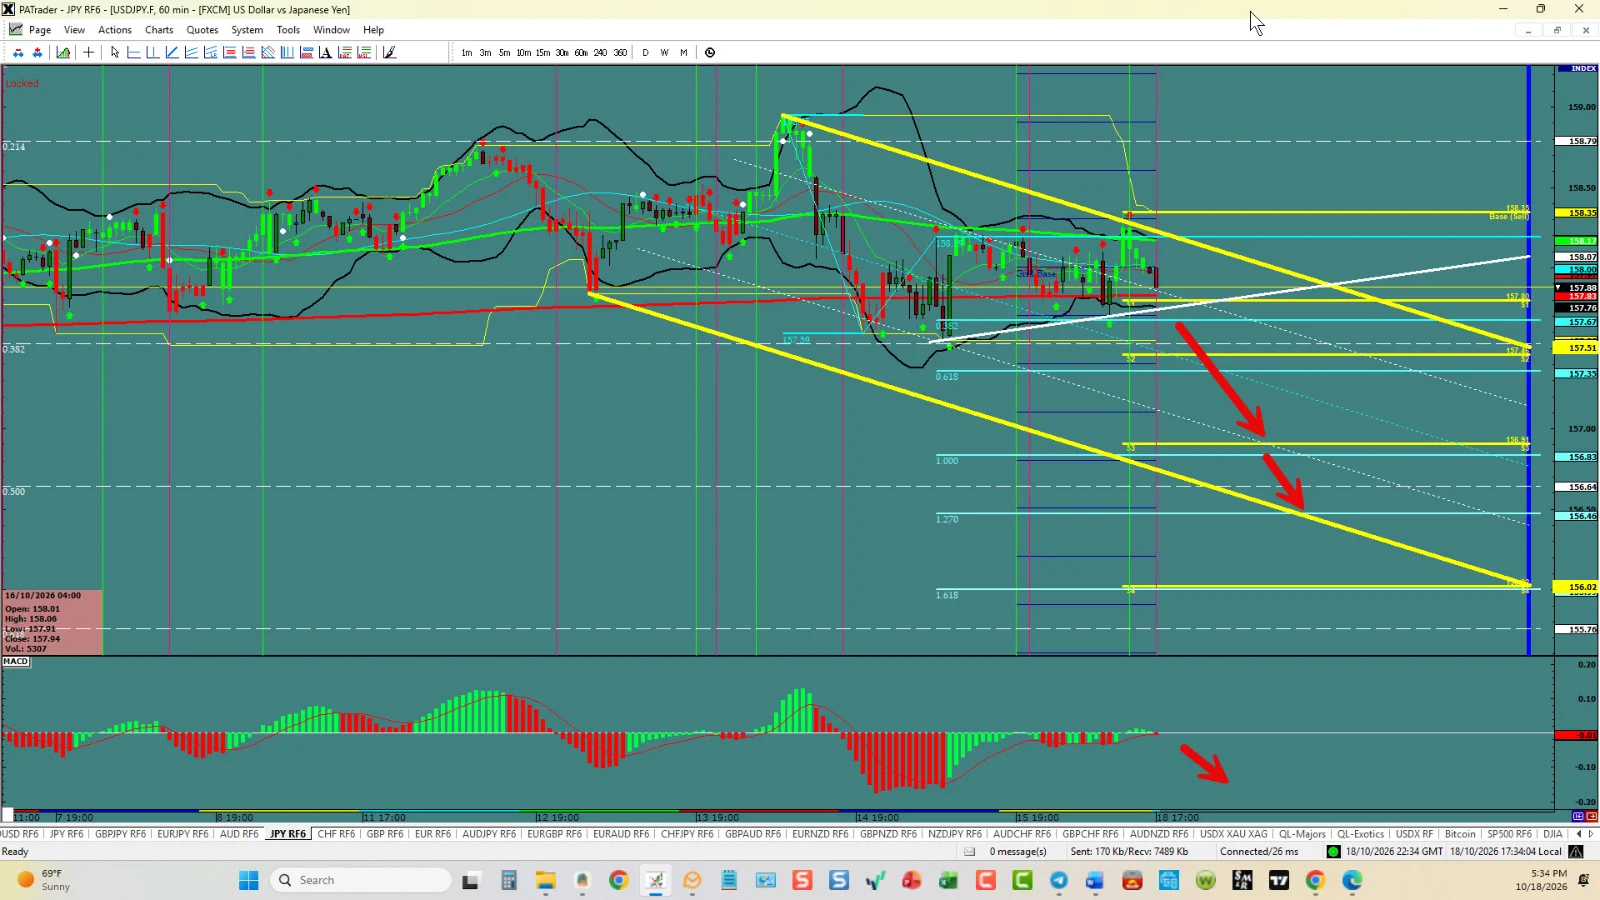The image size is (1600, 900).
Task: Switch chart to 1m timeframe
Action: pyautogui.click(x=467, y=52)
